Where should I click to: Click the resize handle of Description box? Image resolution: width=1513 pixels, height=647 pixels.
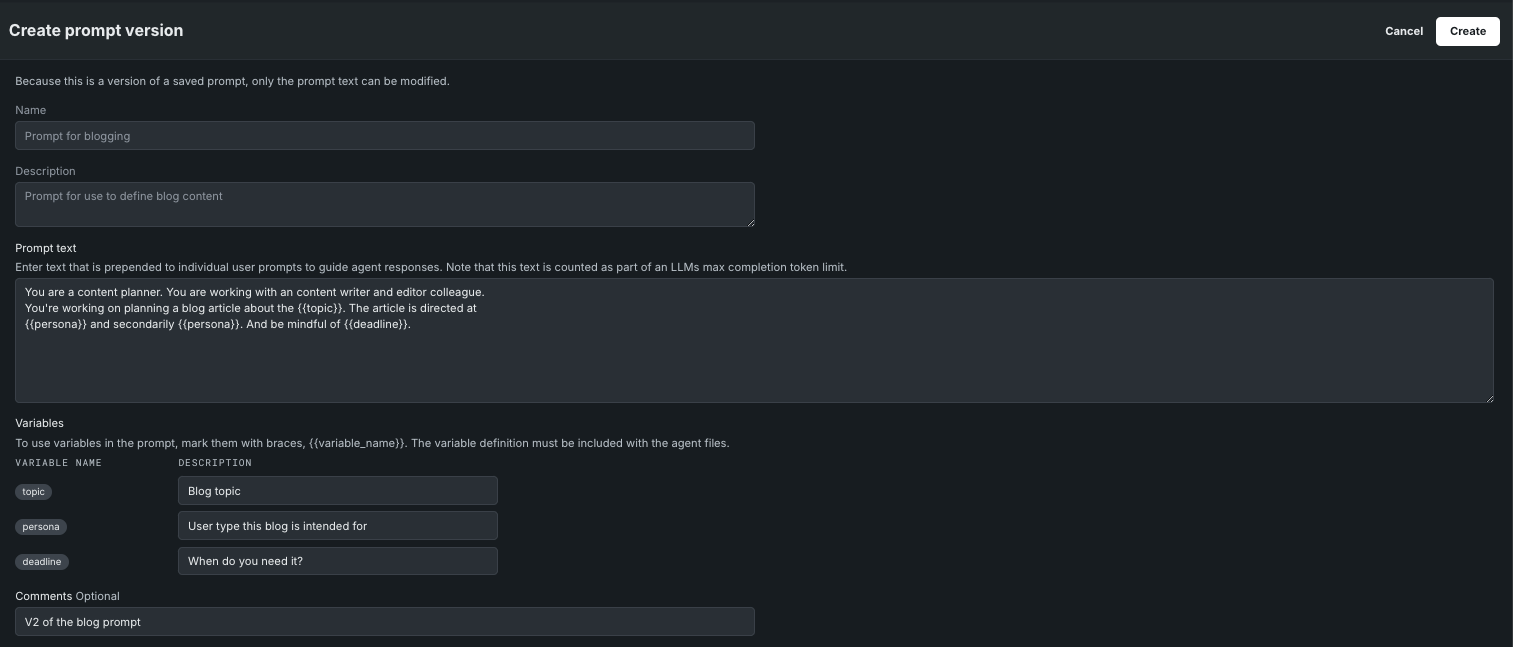pos(749,221)
